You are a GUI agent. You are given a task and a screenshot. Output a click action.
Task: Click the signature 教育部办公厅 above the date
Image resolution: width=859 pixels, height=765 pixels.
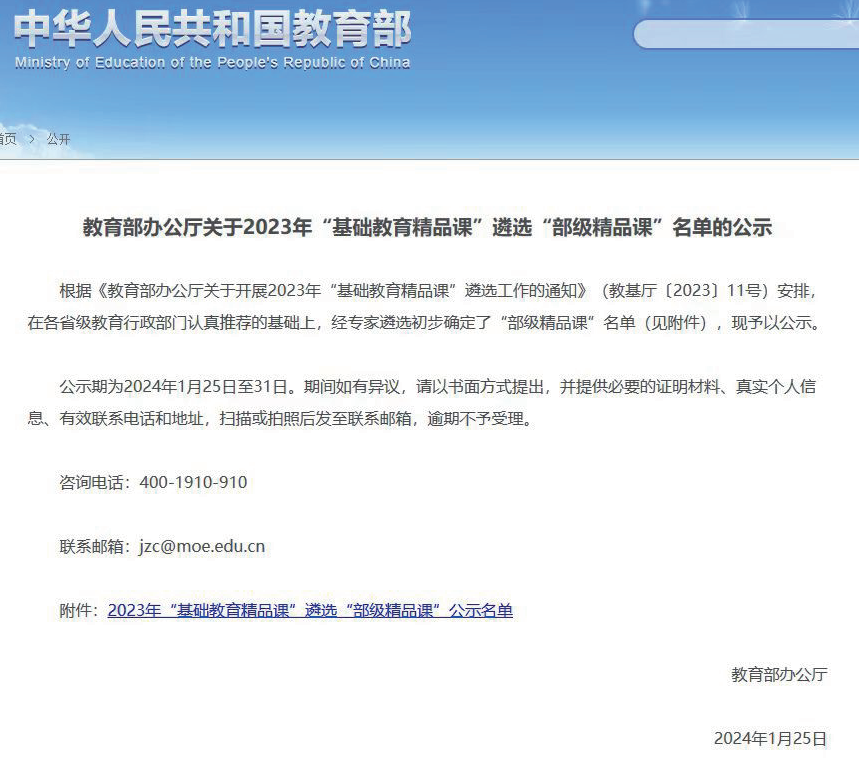(779, 675)
